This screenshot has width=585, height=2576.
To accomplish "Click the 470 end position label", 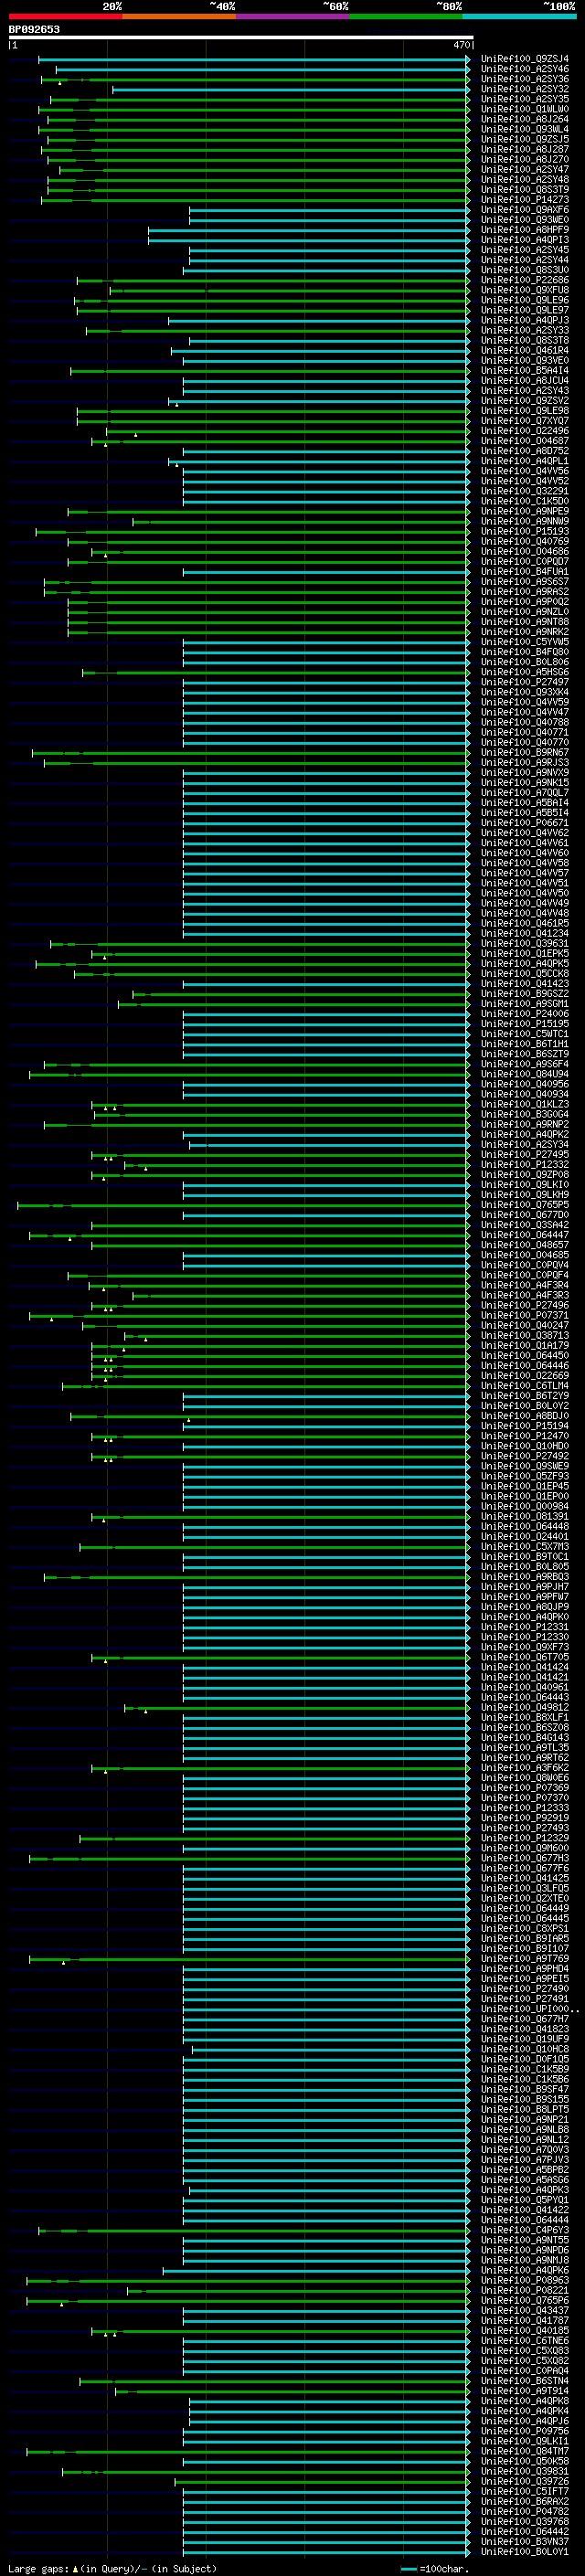I will coord(461,45).
